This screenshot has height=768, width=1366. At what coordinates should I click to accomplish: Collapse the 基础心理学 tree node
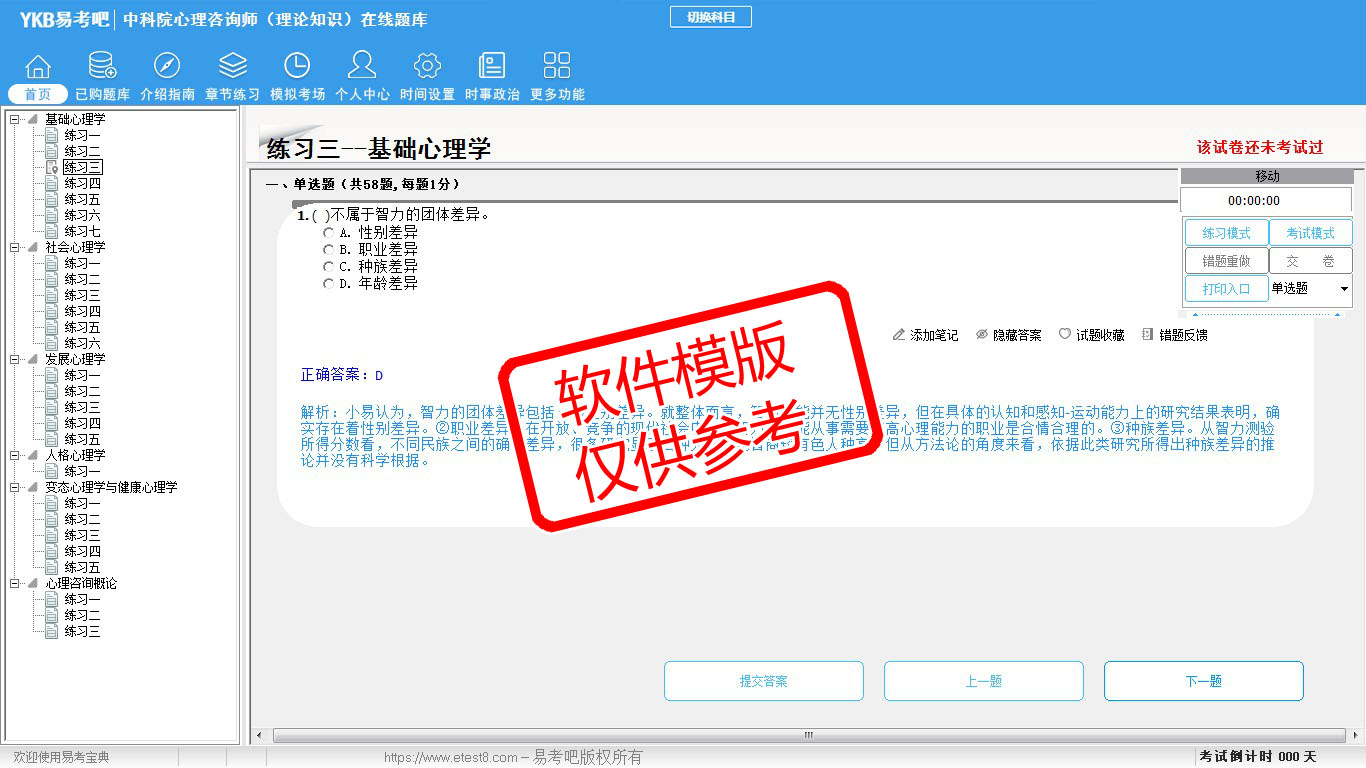tap(15, 120)
